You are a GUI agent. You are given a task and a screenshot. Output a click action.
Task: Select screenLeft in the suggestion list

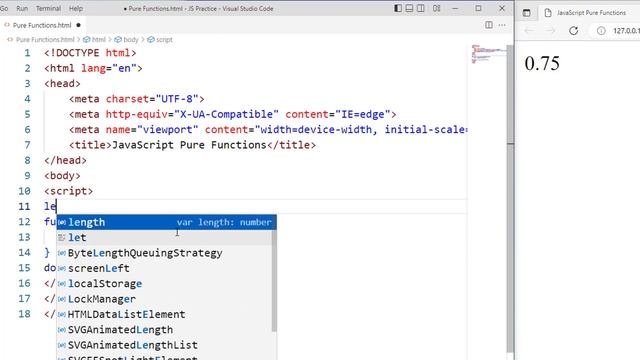point(164,268)
